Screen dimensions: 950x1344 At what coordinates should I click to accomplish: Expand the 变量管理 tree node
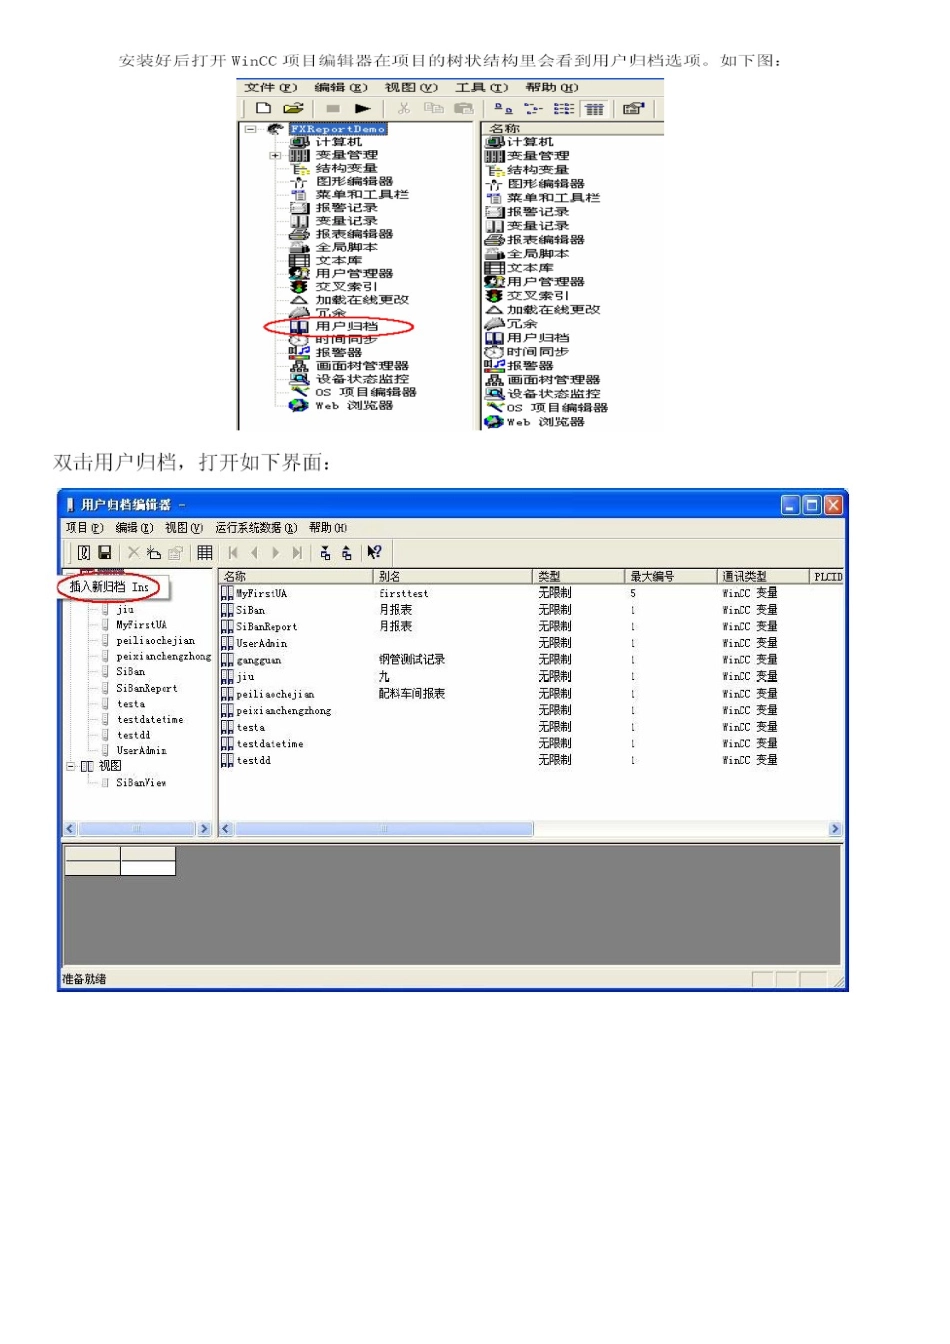coord(275,155)
